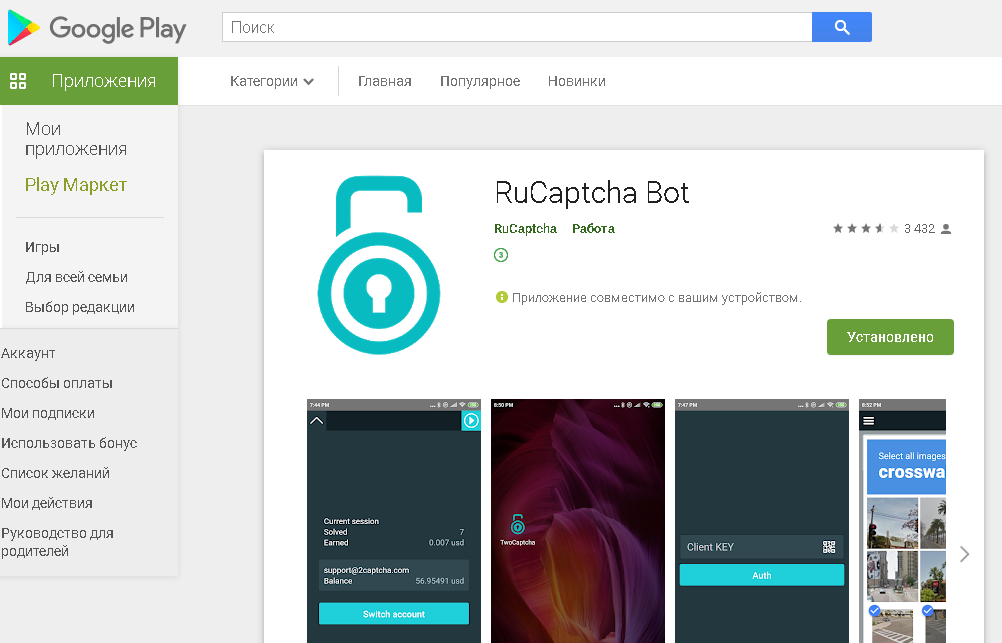This screenshot has width=1002, height=643.
Task: Focus the Поиск search field
Action: click(517, 27)
